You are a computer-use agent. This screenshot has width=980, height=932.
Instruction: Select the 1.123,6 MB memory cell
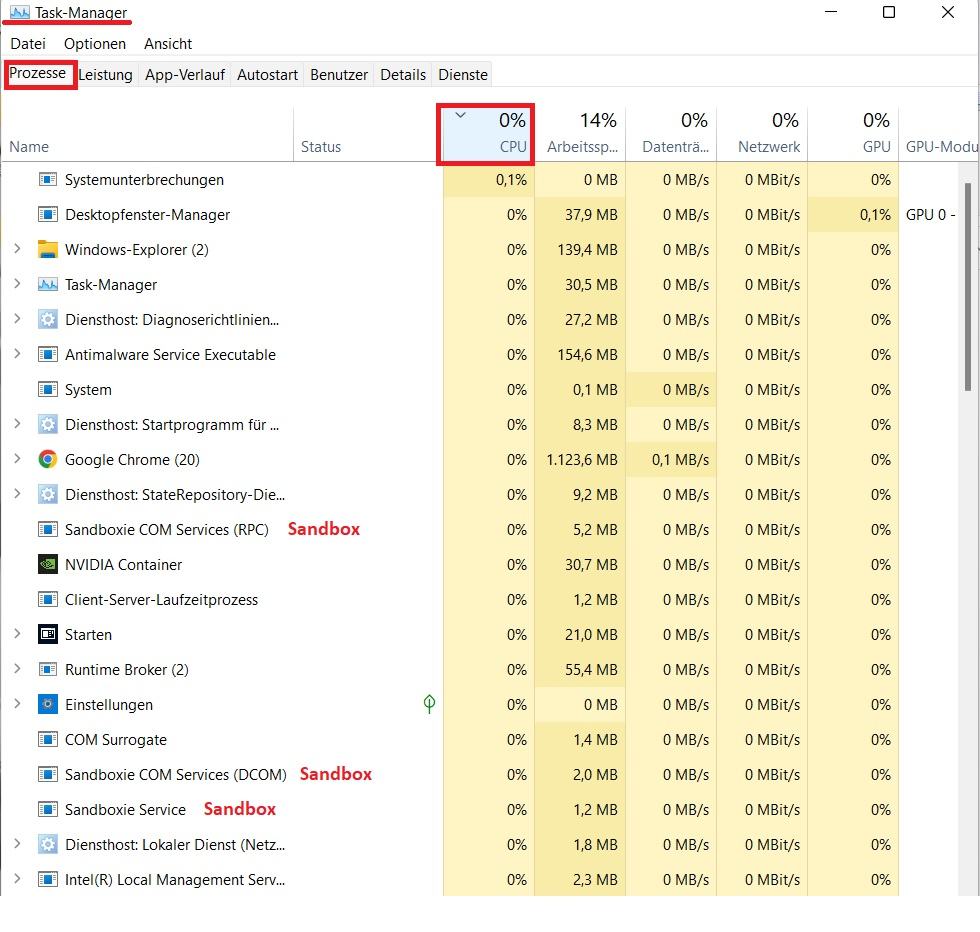[x=582, y=460]
